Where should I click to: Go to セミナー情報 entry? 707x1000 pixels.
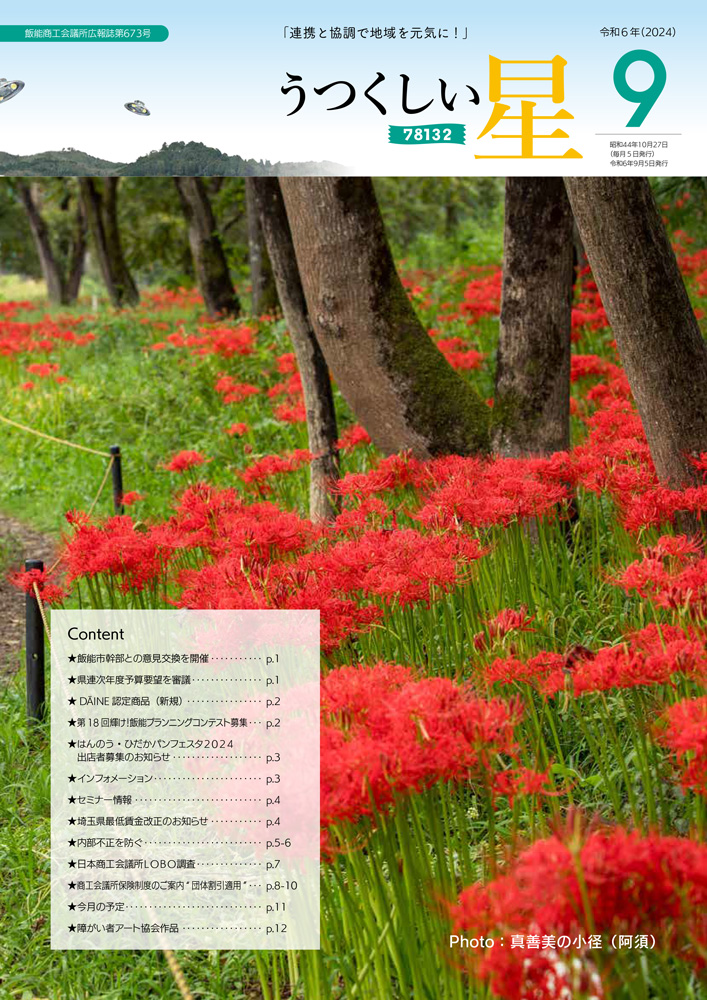click(x=173, y=800)
